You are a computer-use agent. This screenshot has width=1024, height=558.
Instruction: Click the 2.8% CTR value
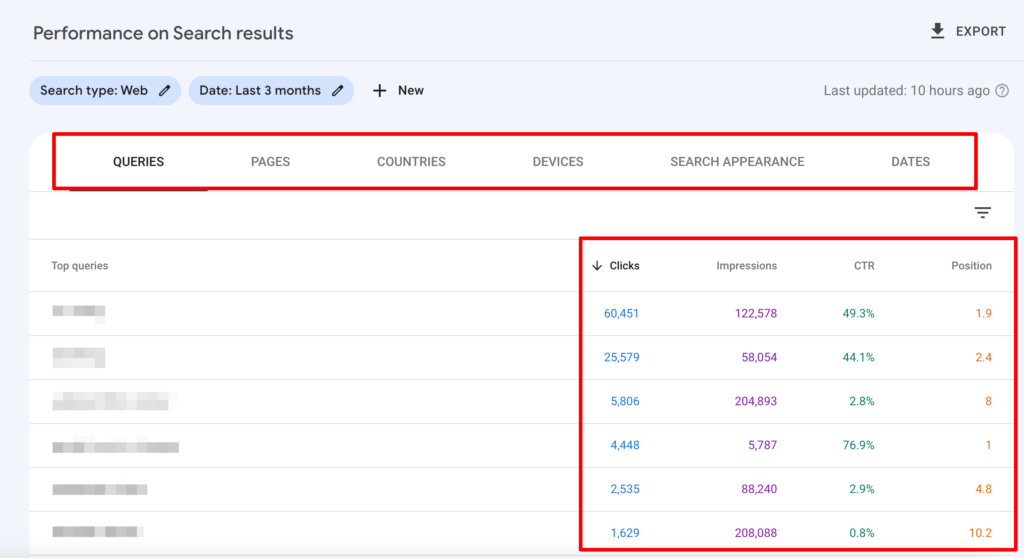(x=861, y=401)
